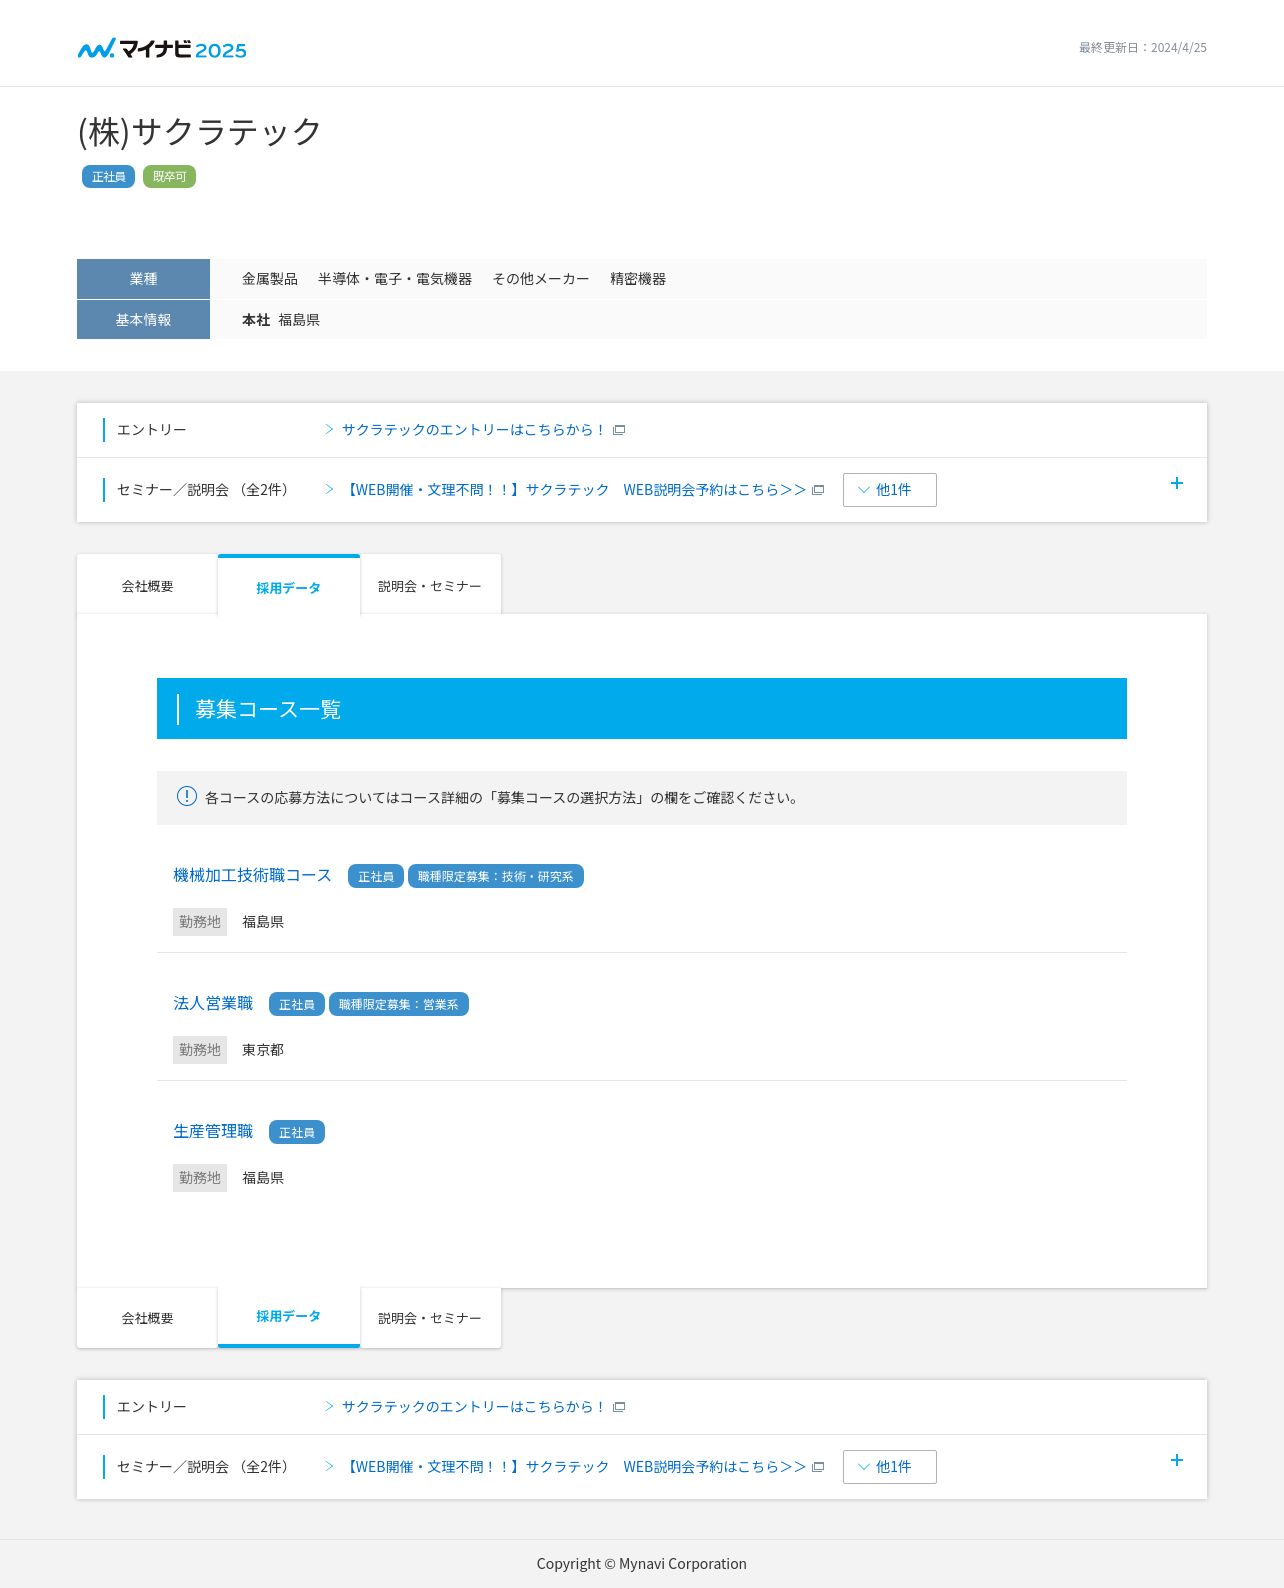Image resolution: width=1284 pixels, height=1588 pixels.
Task: Click 精密機器 industry text
Action: pos(638,279)
